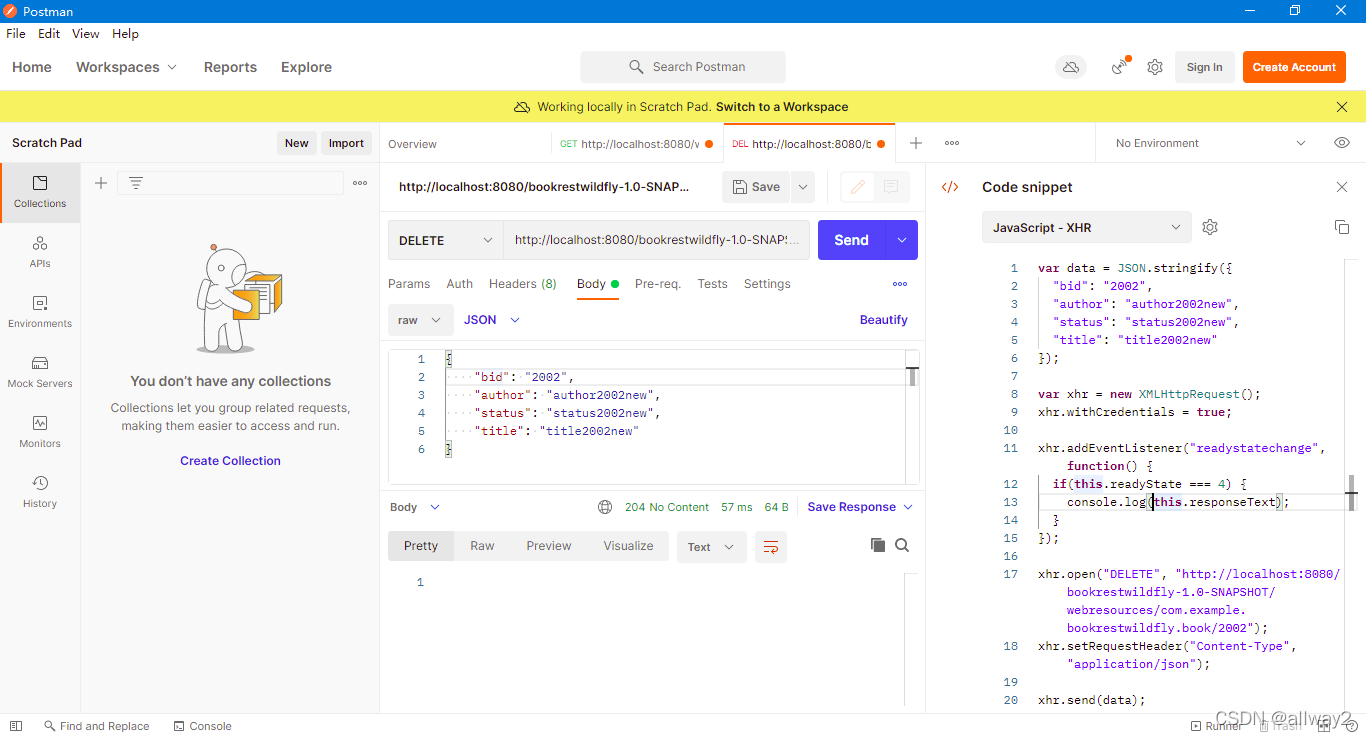The height and width of the screenshot is (738, 1366).
Task: Open the APIs sidebar section
Action: point(40,252)
